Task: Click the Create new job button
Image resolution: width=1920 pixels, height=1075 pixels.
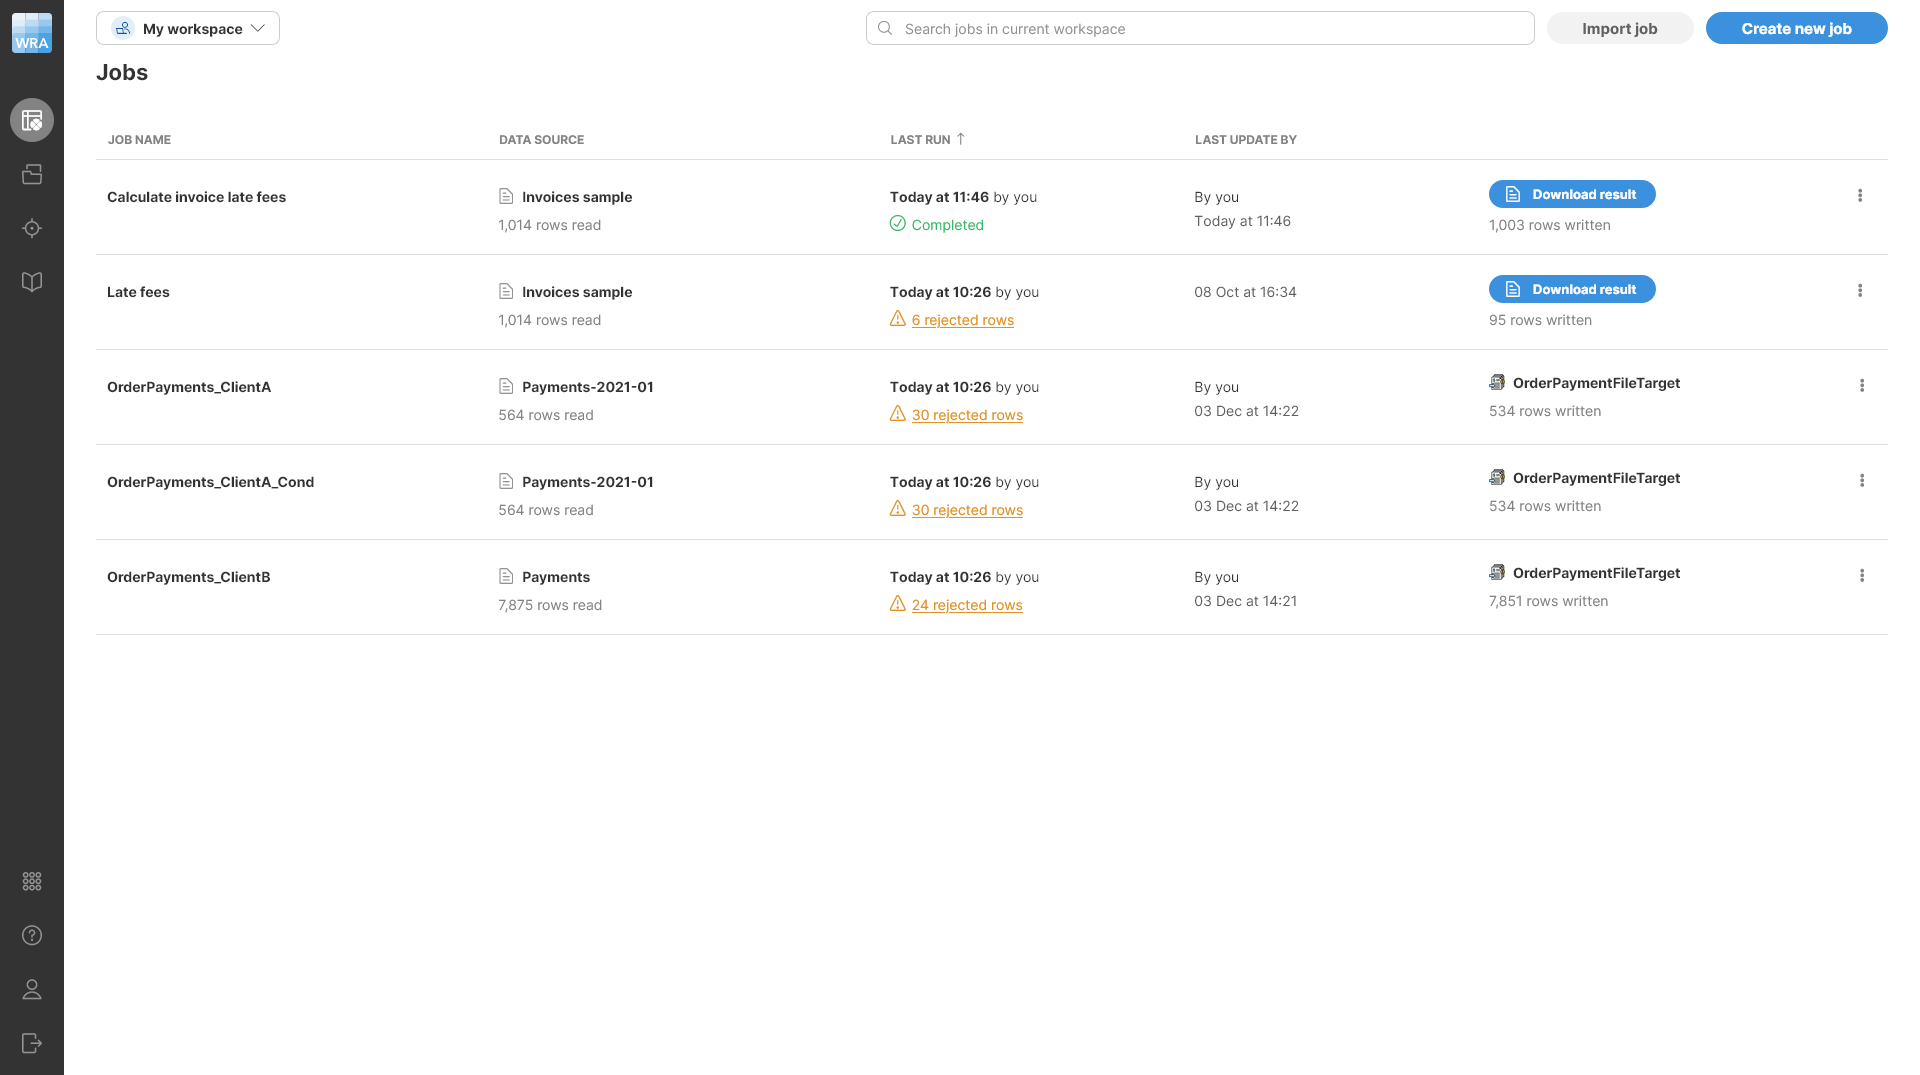Action: coord(1796,28)
